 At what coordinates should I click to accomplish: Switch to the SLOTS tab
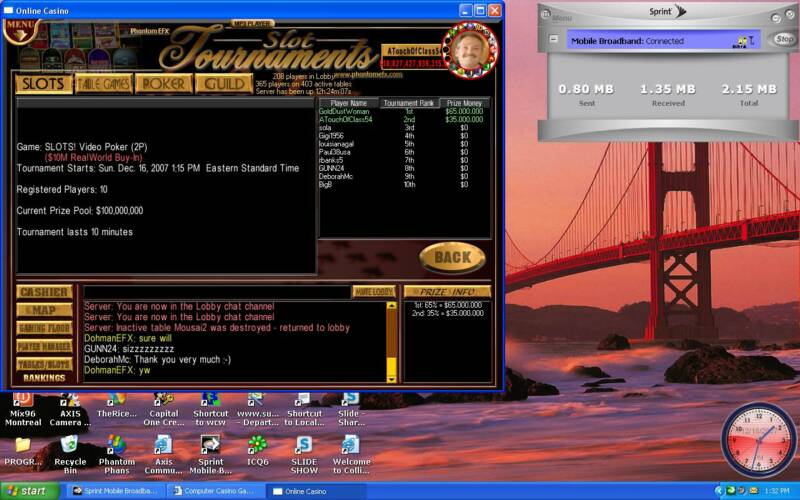[x=44, y=84]
